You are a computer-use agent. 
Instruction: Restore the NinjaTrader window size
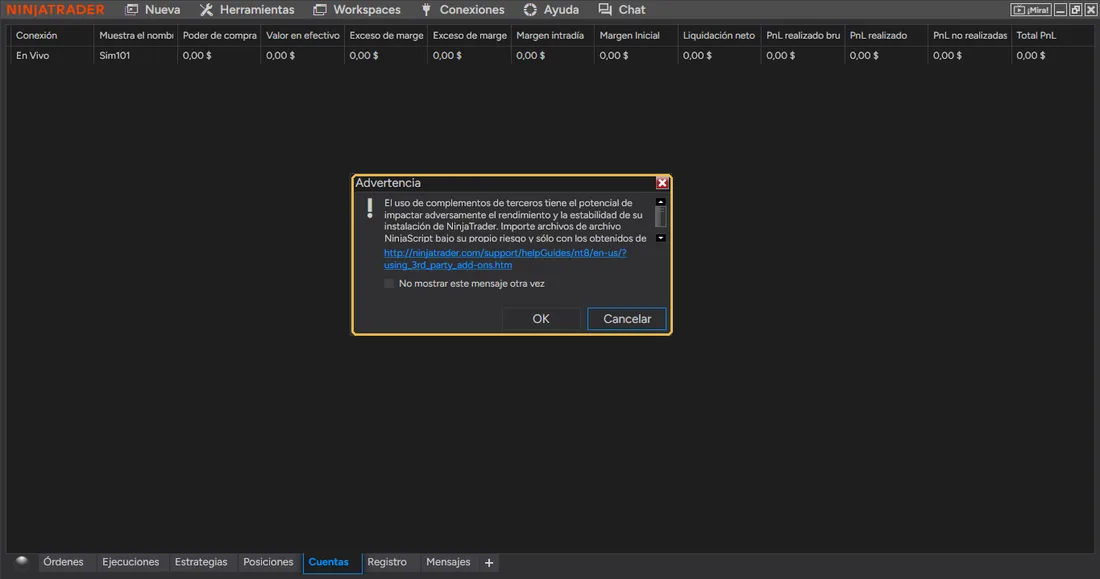coord(1075,10)
